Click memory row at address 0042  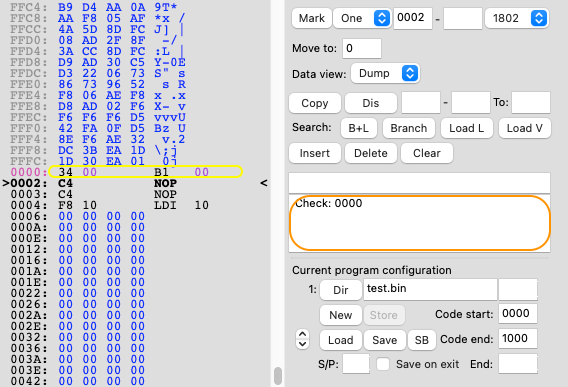[78, 381]
